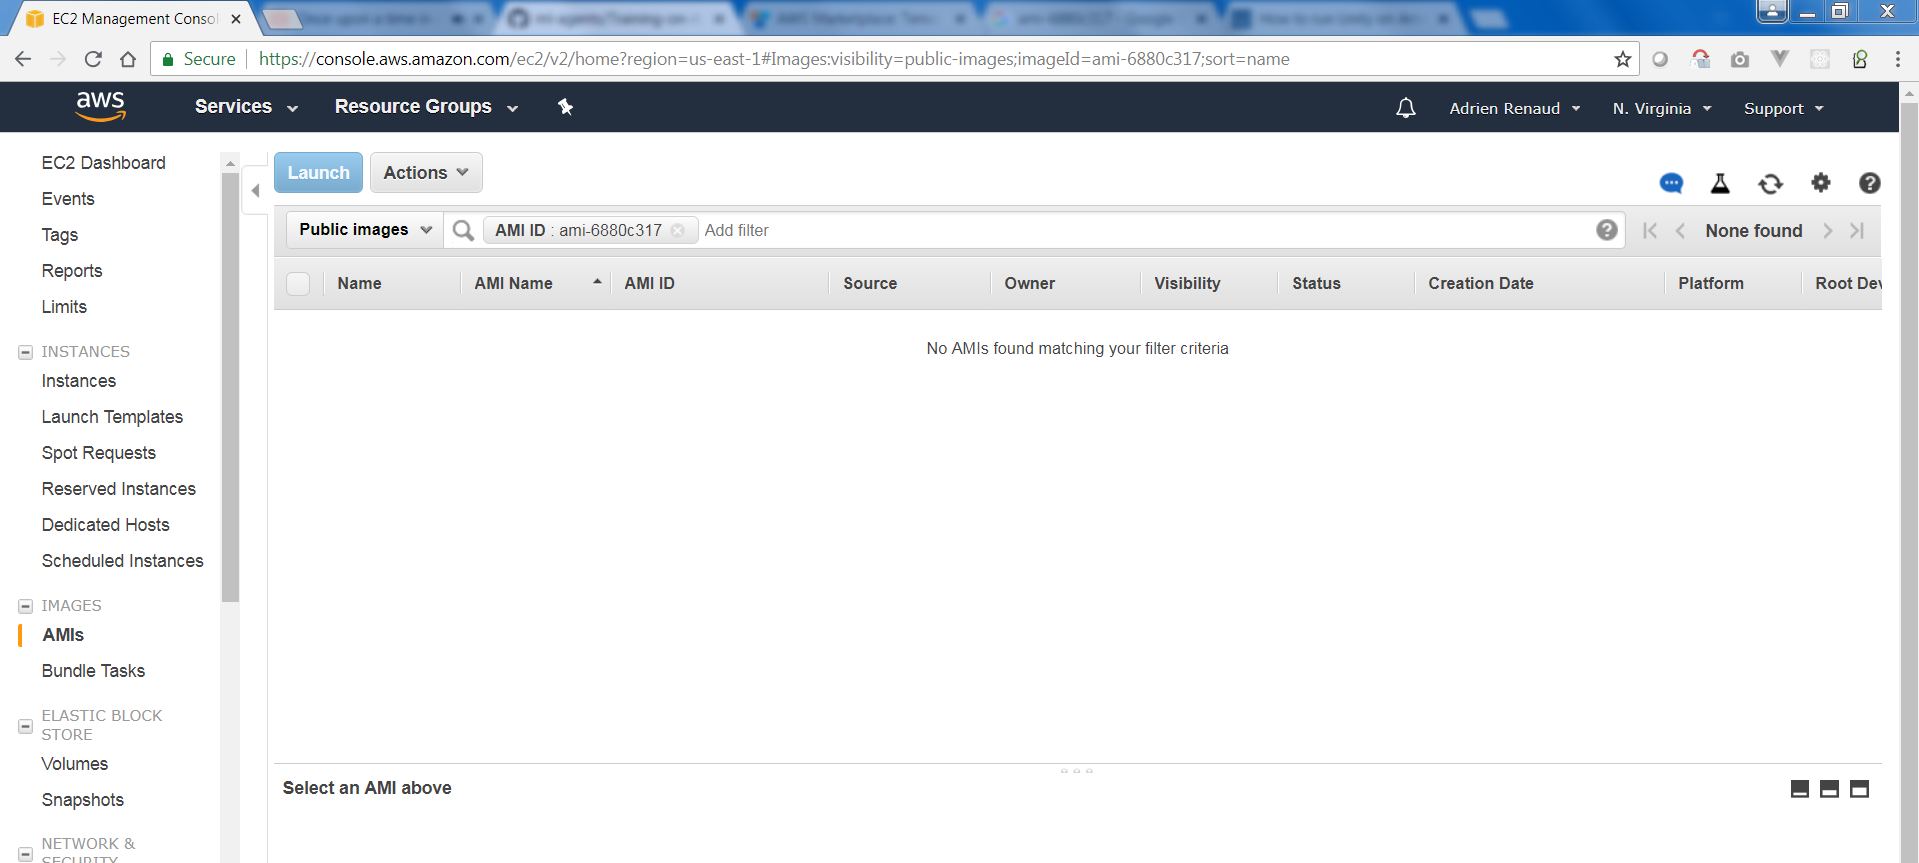Open the Actions dropdown
This screenshot has height=863, width=1919.
[426, 173]
